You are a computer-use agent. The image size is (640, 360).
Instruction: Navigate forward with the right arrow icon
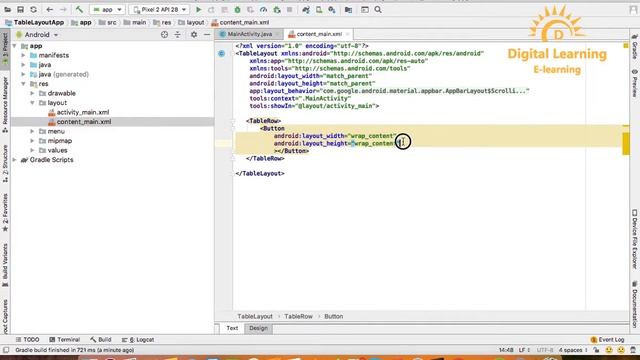point(63,9)
